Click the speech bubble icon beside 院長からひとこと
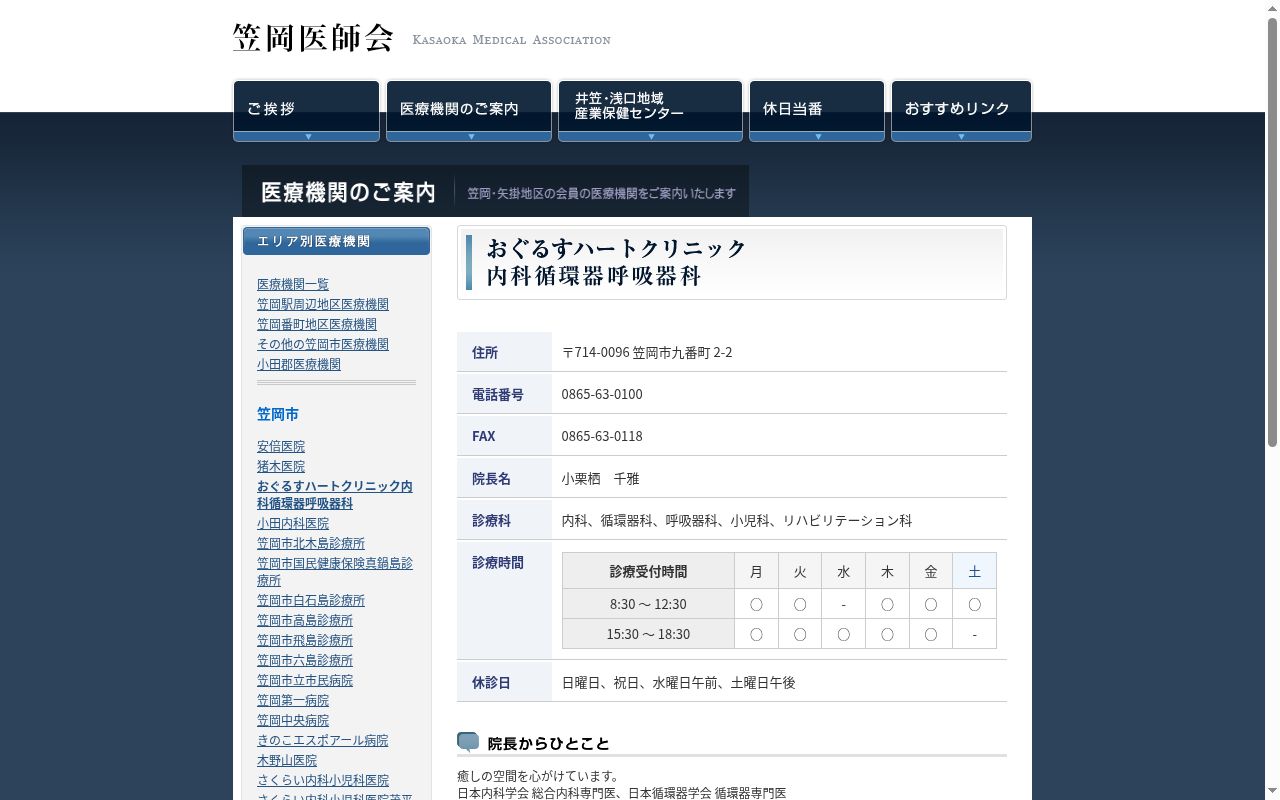This screenshot has height=800, width=1280. click(x=468, y=742)
